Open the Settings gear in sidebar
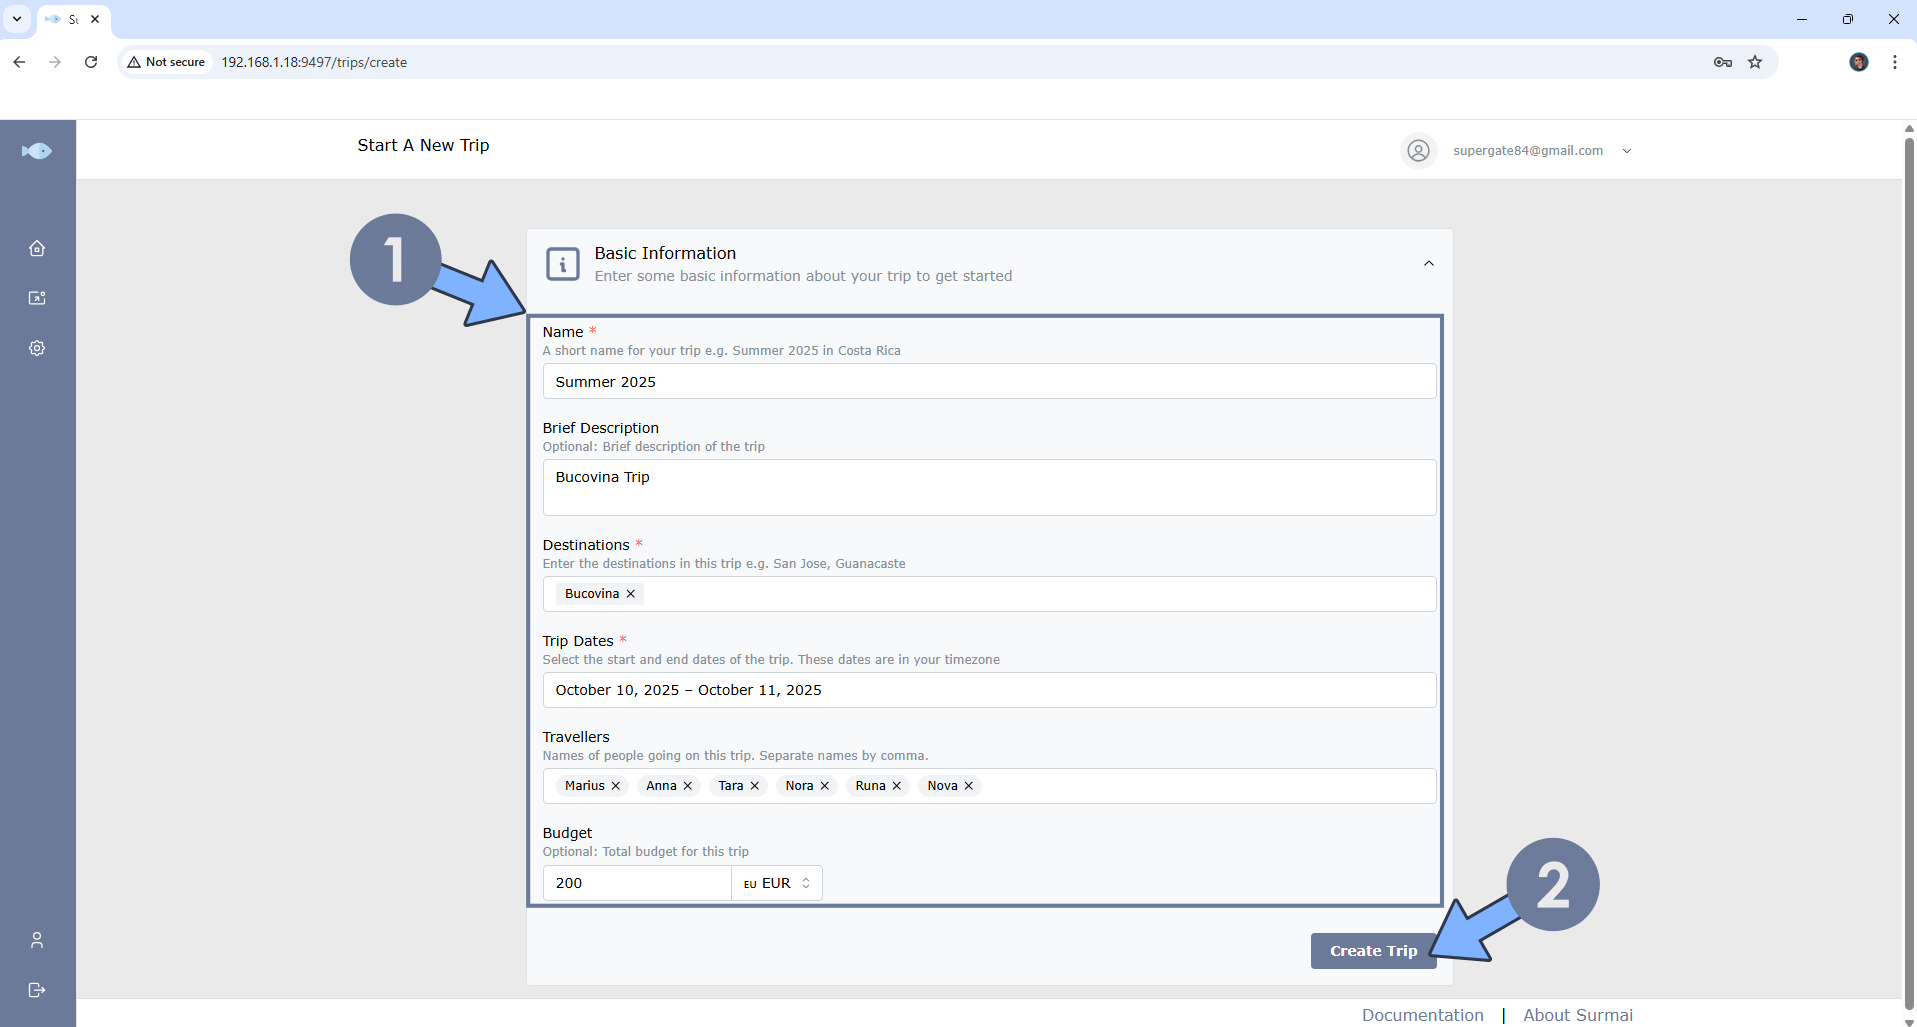Viewport: 1917px width, 1027px height. 37,348
